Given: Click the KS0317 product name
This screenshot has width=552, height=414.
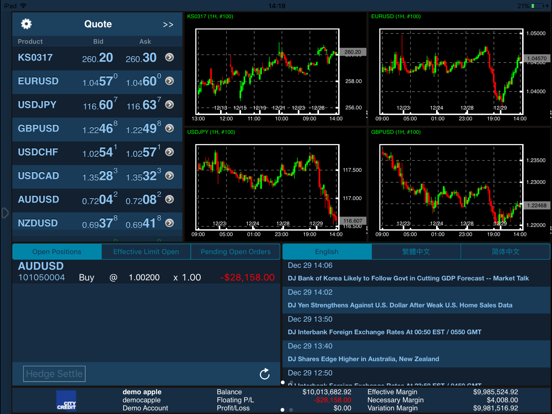Looking at the screenshot, I should pos(35,57).
